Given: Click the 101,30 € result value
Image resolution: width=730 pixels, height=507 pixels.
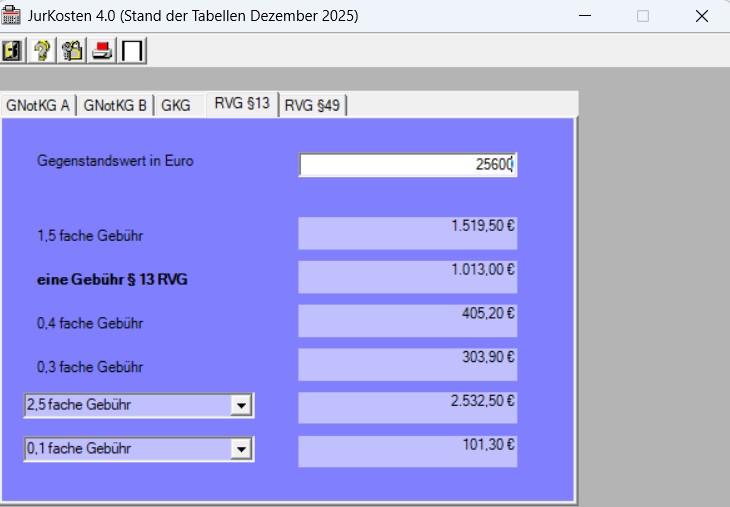Looking at the screenshot, I should point(488,445).
